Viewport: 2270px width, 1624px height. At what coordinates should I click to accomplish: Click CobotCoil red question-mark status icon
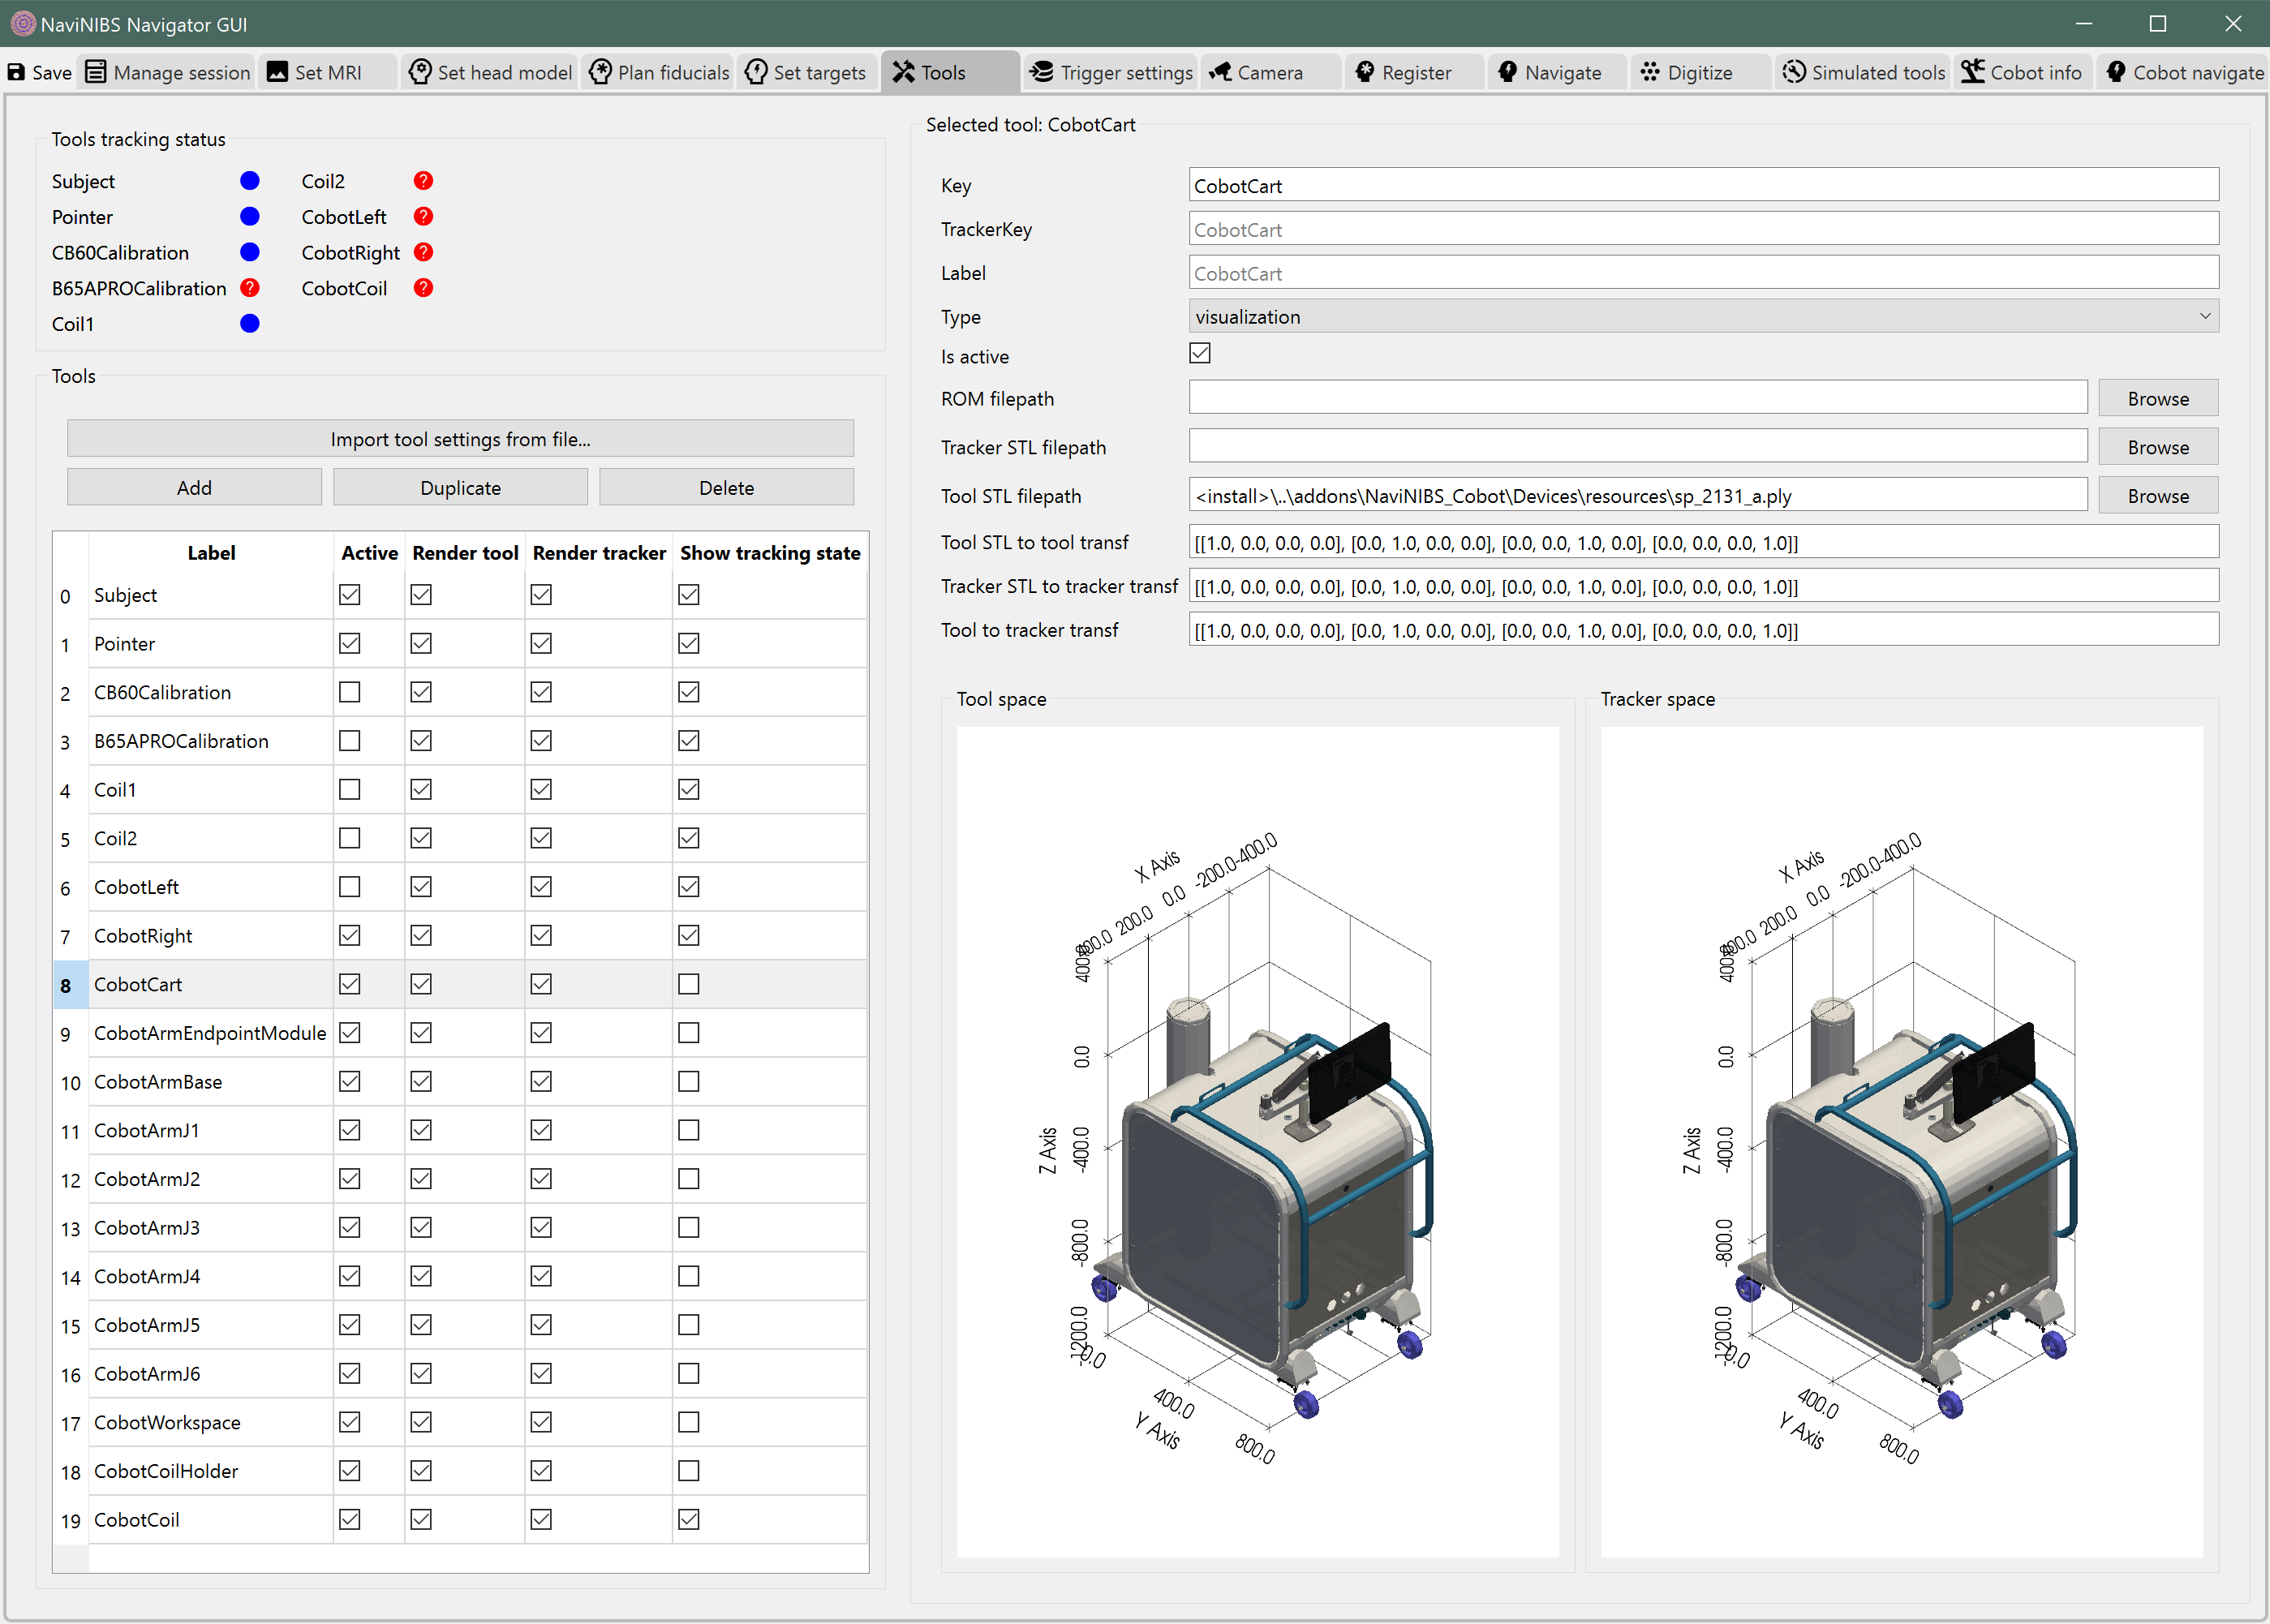pyautogui.click(x=423, y=288)
